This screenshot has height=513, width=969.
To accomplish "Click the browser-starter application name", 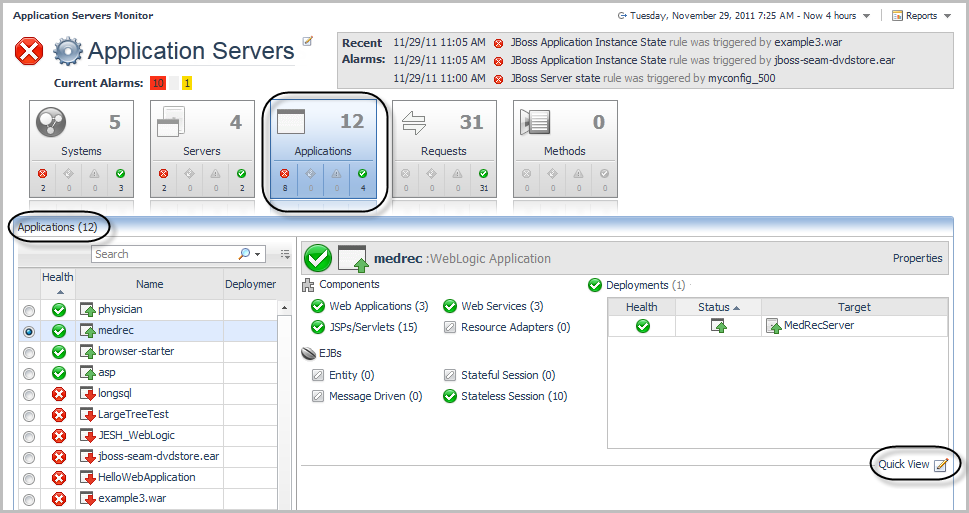I will pyautogui.click(x=136, y=351).
